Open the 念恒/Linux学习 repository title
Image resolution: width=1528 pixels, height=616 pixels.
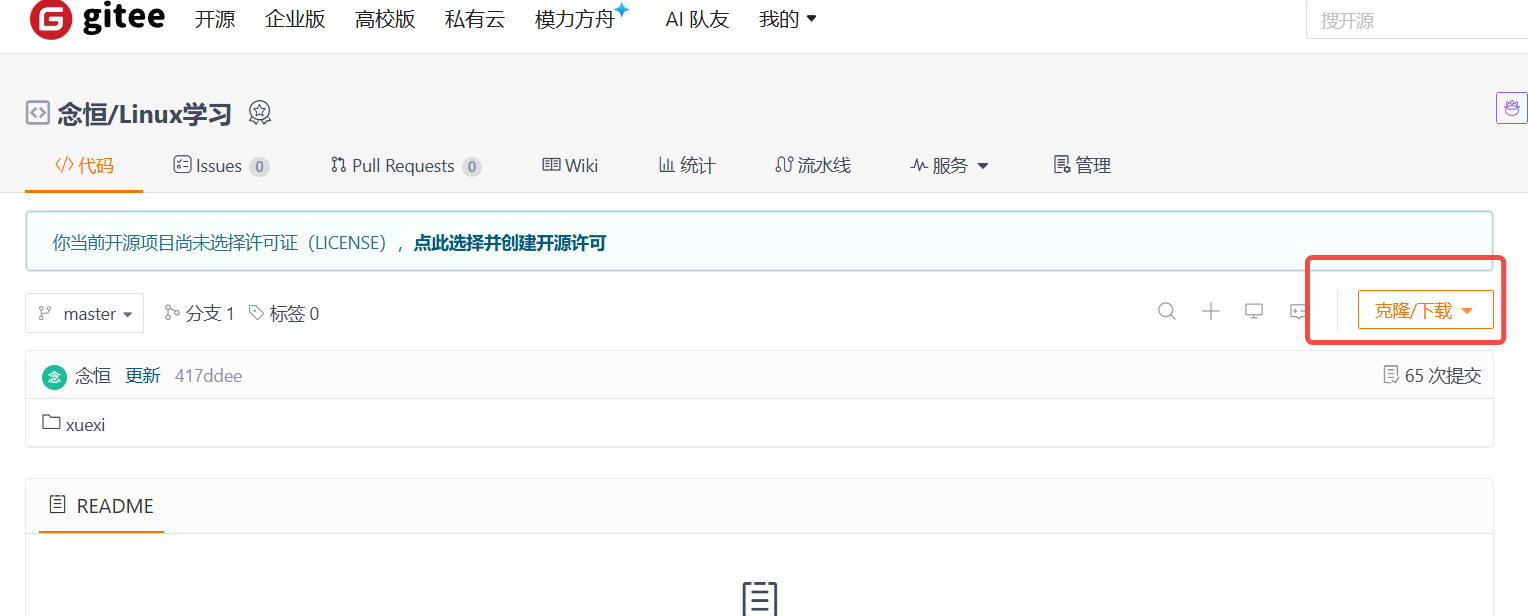click(x=144, y=114)
